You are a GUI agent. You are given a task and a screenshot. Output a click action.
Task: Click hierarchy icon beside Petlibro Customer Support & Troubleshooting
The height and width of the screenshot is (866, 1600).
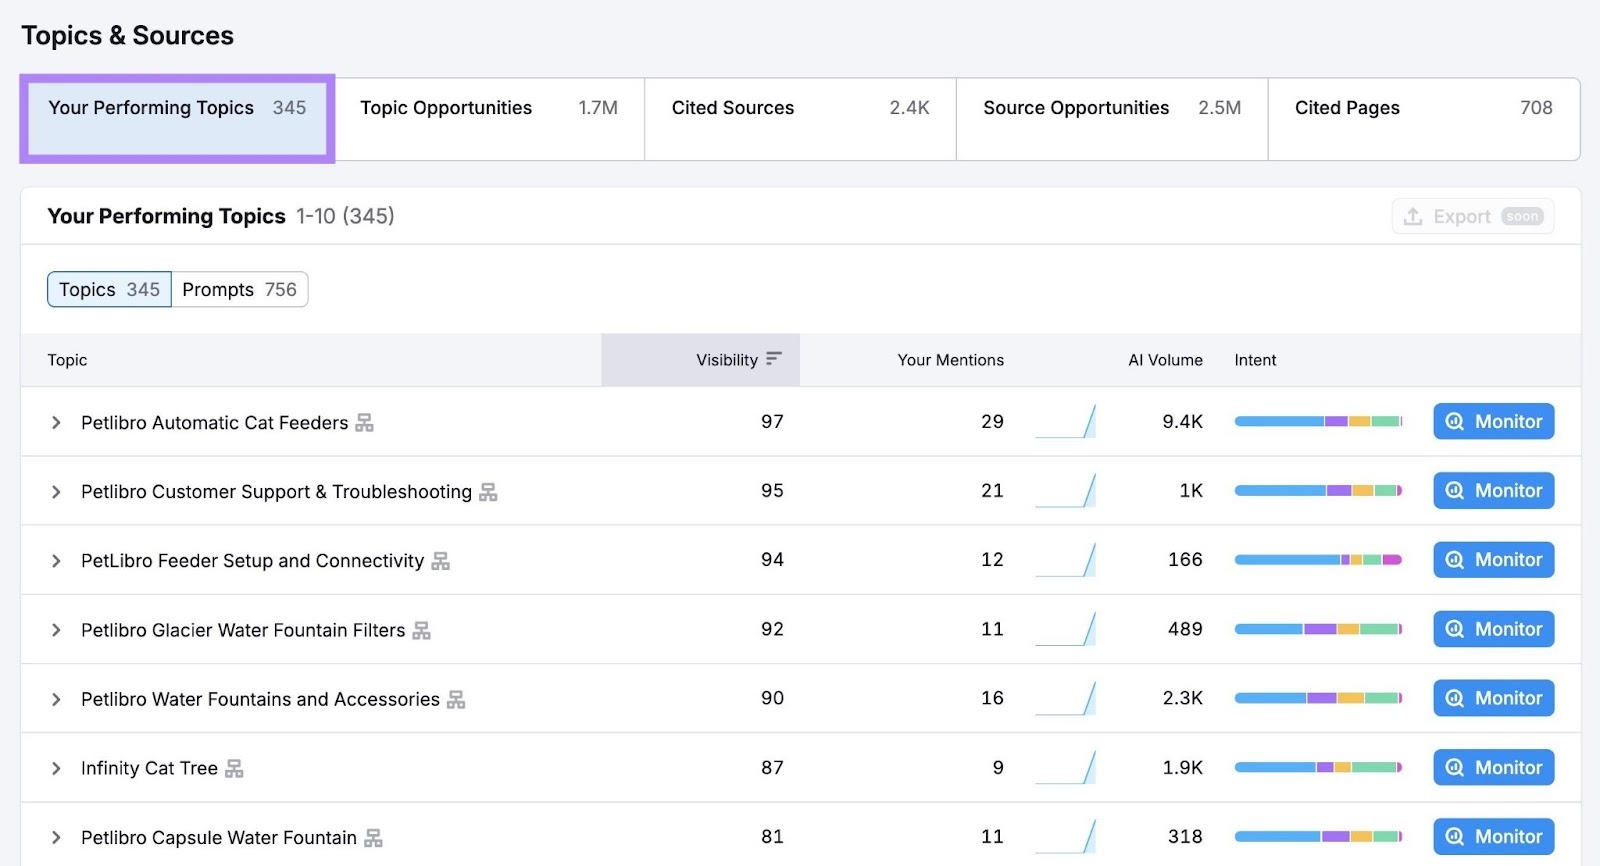pos(488,492)
